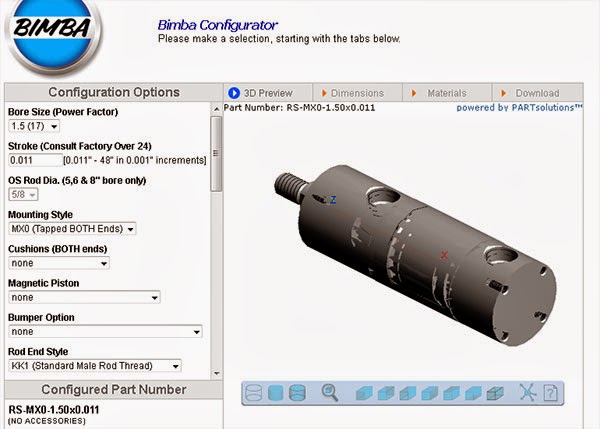Click the Bore Size (Power Factor) label
The height and width of the screenshot is (429, 600).
[x=63, y=112]
